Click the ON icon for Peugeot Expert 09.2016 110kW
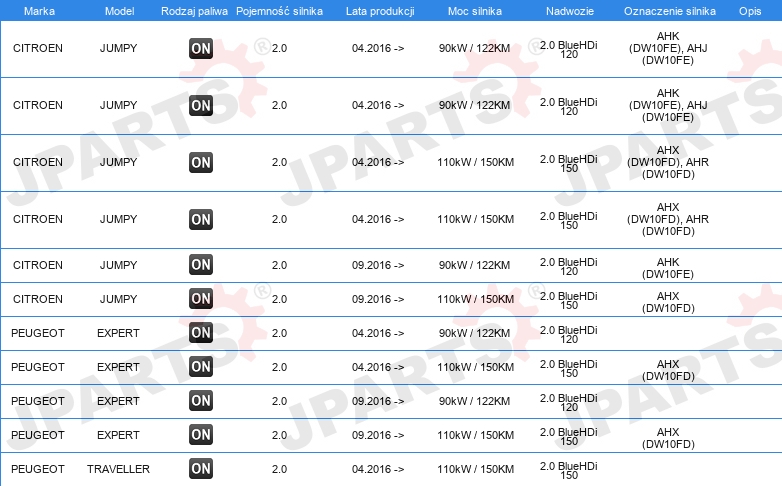This screenshot has width=782, height=486. tap(201, 435)
